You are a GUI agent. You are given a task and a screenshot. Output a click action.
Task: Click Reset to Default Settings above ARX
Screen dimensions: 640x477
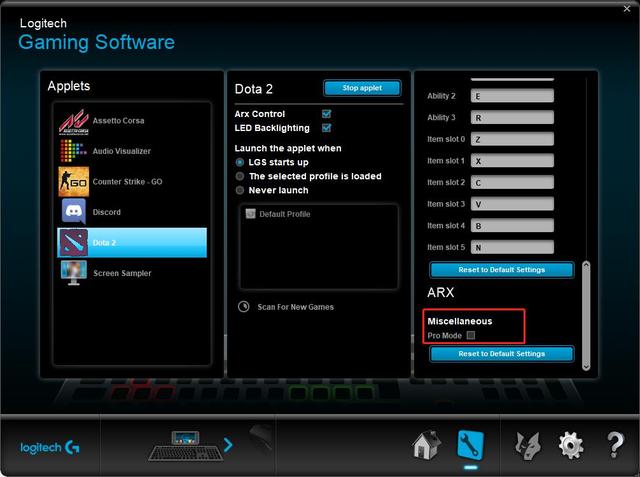coord(502,270)
